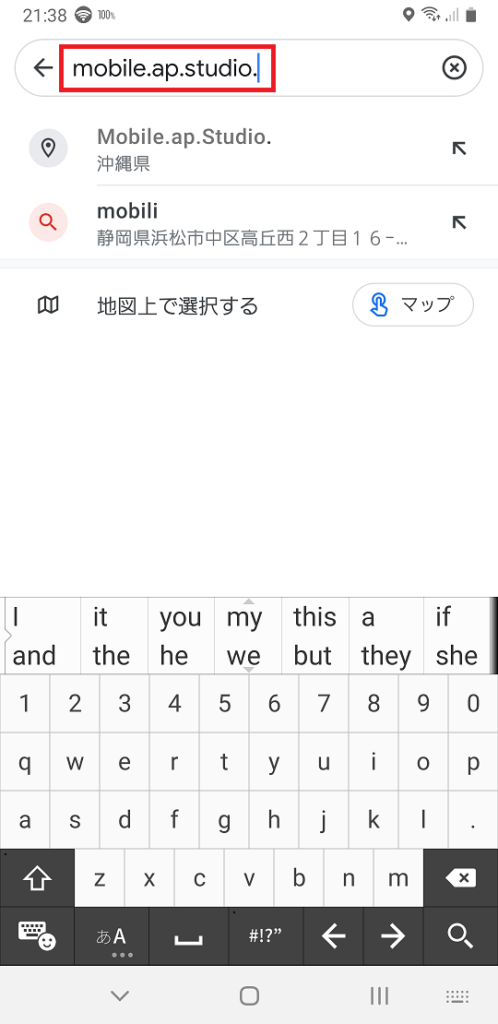The image size is (498, 1024).
Task: Open keyboard emoji and settings key
Action: click(x=37, y=936)
